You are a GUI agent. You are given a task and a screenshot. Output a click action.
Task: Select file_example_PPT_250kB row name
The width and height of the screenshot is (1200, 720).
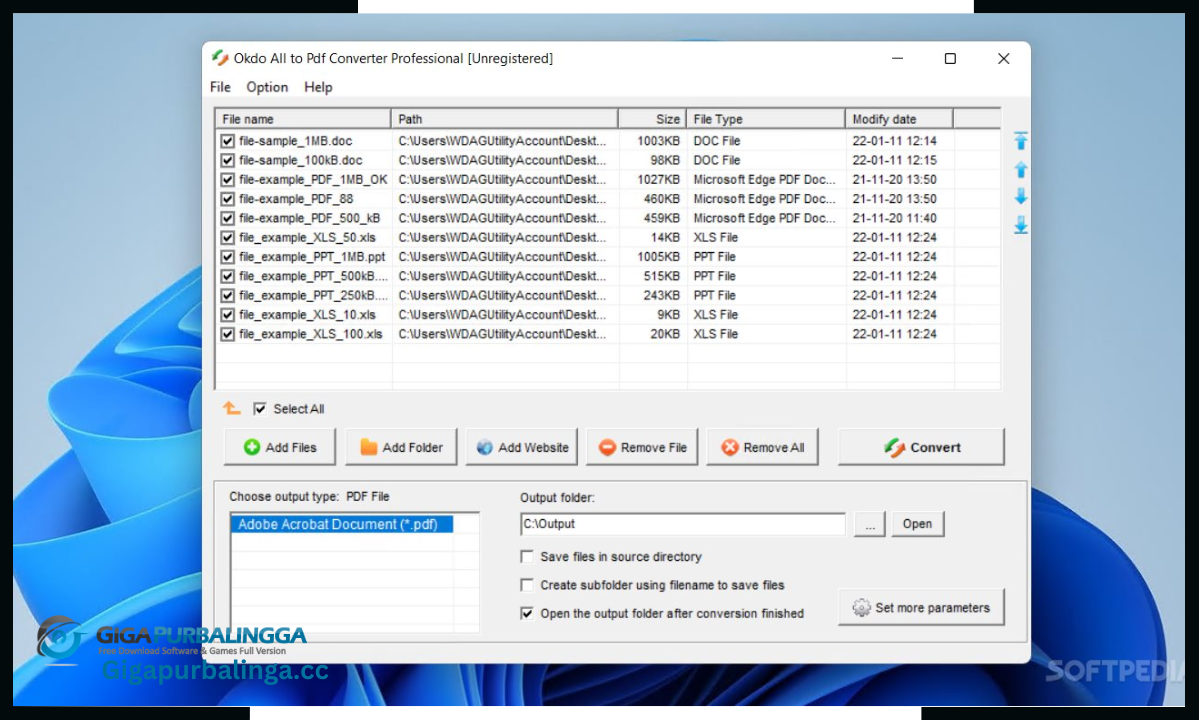(313, 295)
